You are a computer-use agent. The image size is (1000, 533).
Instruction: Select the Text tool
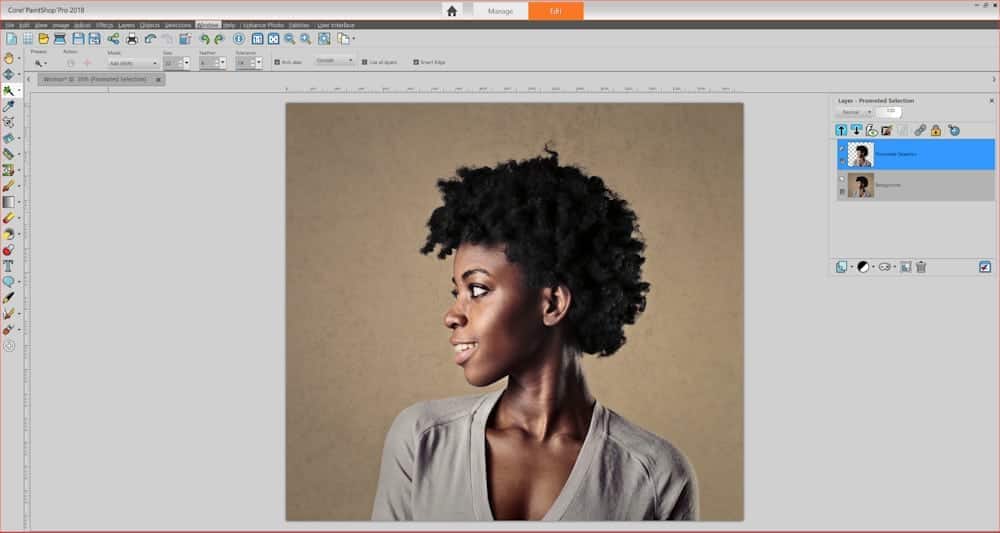click(x=9, y=266)
